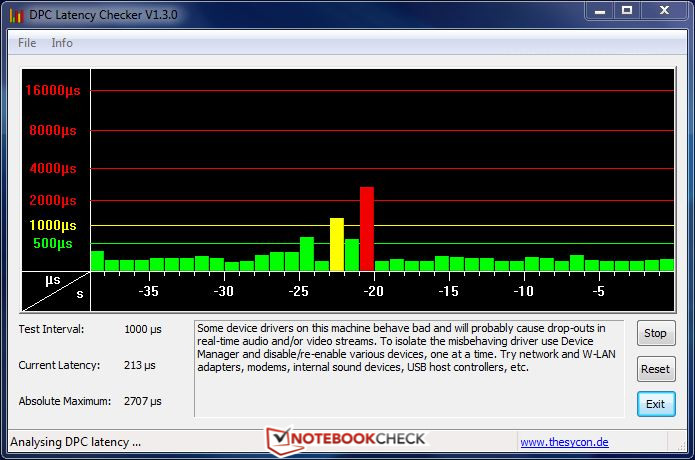Click the 16000µs axis label
This screenshot has height=460, width=695.
coord(53,91)
